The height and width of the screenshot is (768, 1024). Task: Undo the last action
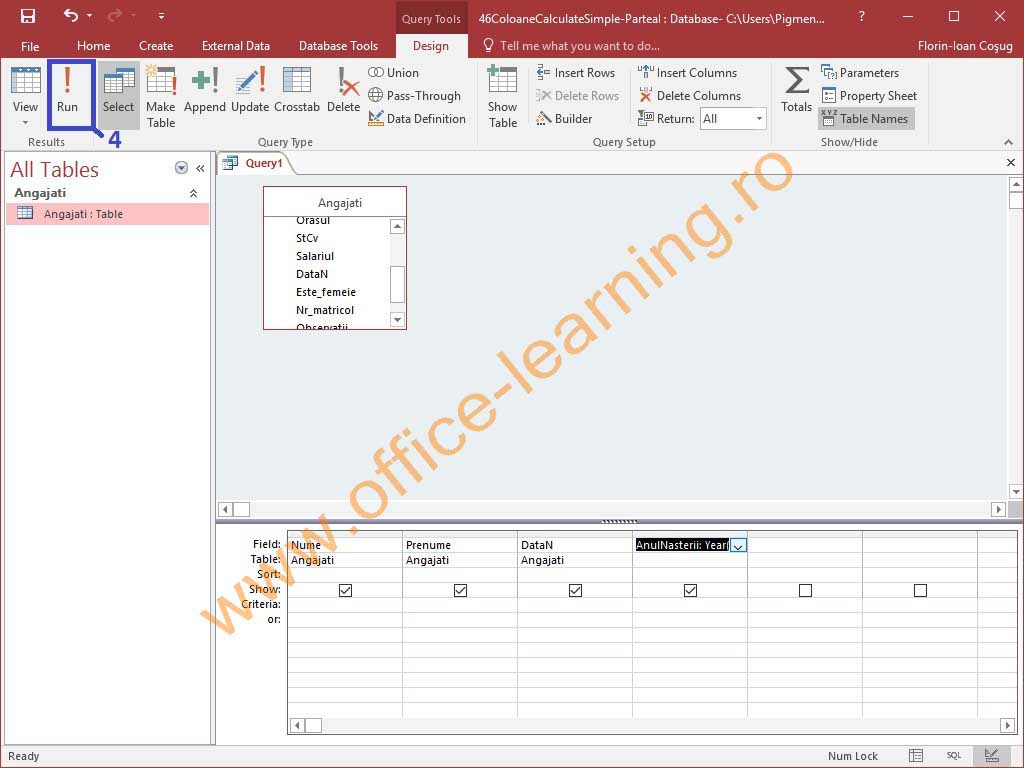tap(71, 16)
